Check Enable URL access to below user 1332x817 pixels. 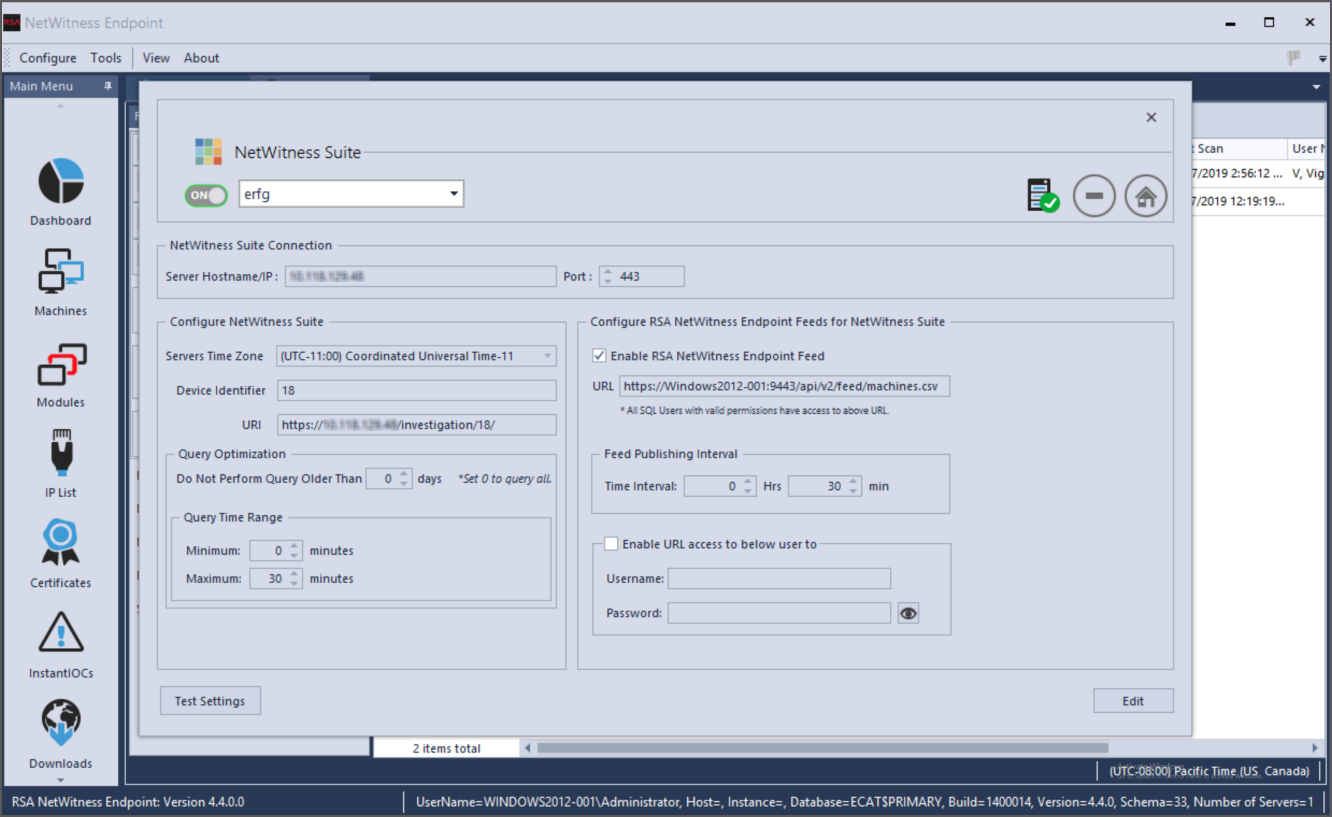point(611,544)
